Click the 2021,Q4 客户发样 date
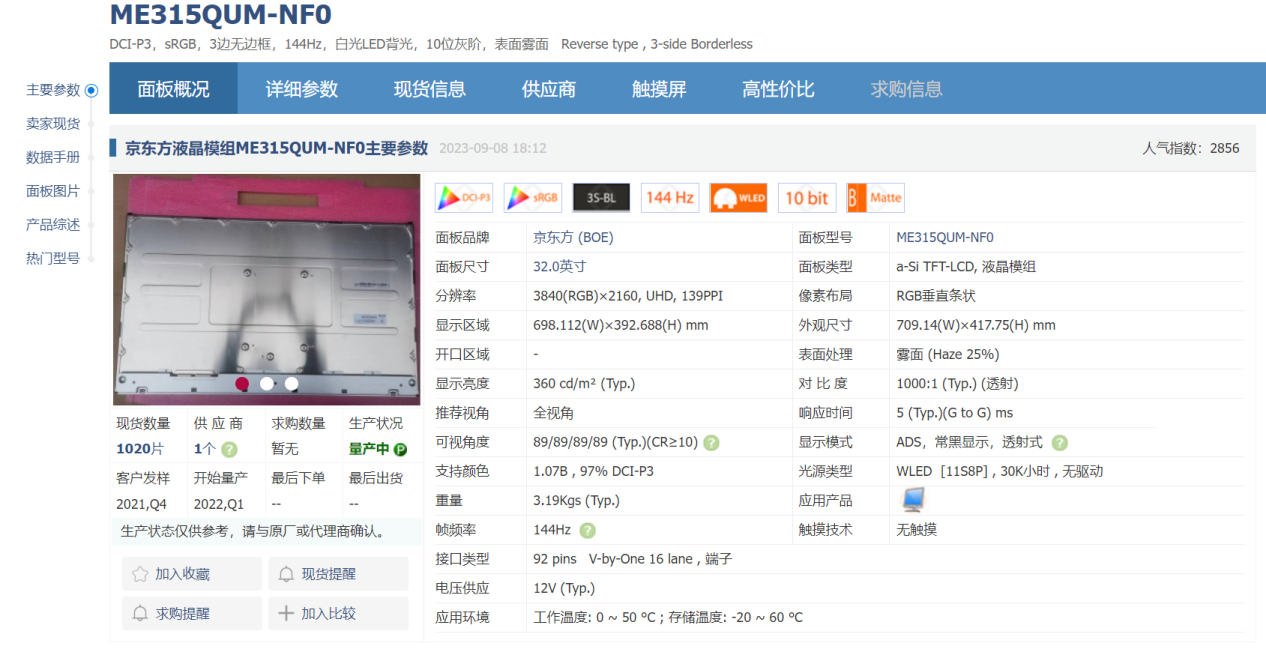Image resolution: width=1266 pixels, height=652 pixels. tap(143, 503)
